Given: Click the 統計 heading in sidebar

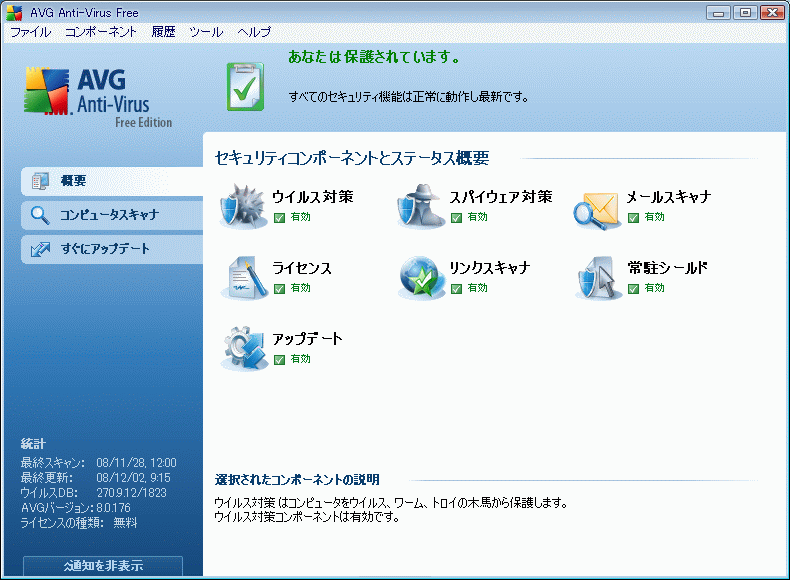Looking at the screenshot, I should [x=33, y=444].
